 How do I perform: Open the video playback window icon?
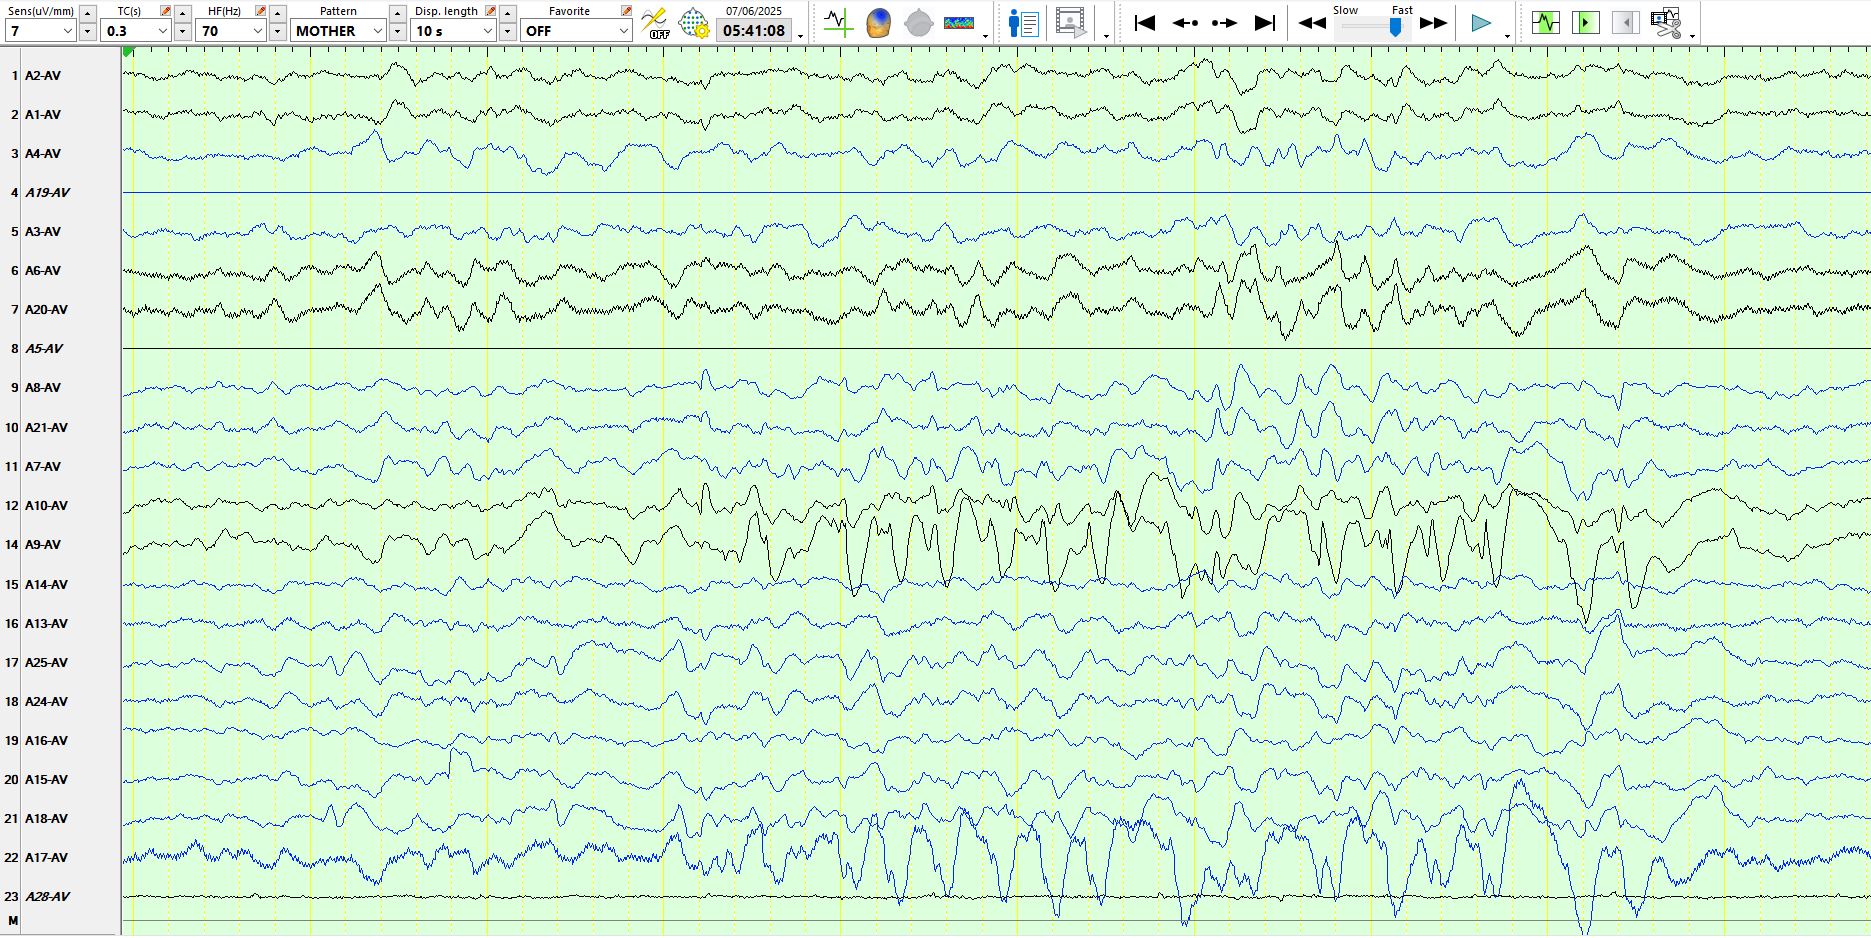(x=1070, y=22)
